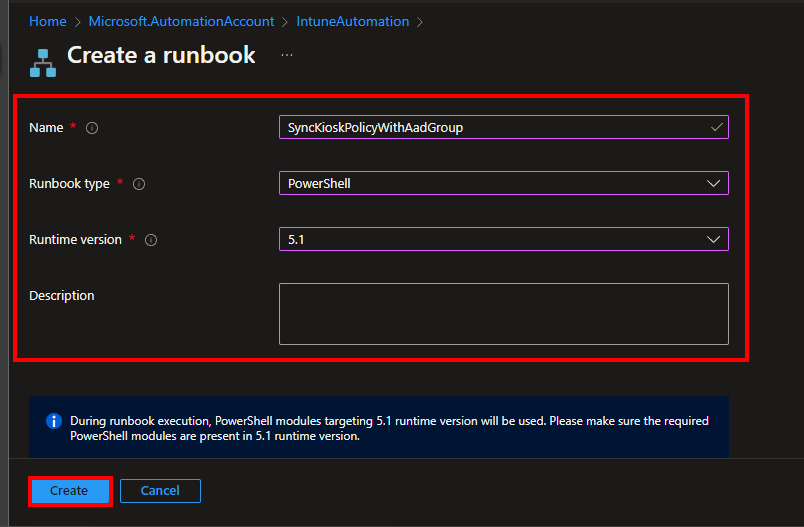
Task: Click inside the Description text box
Action: click(503, 313)
